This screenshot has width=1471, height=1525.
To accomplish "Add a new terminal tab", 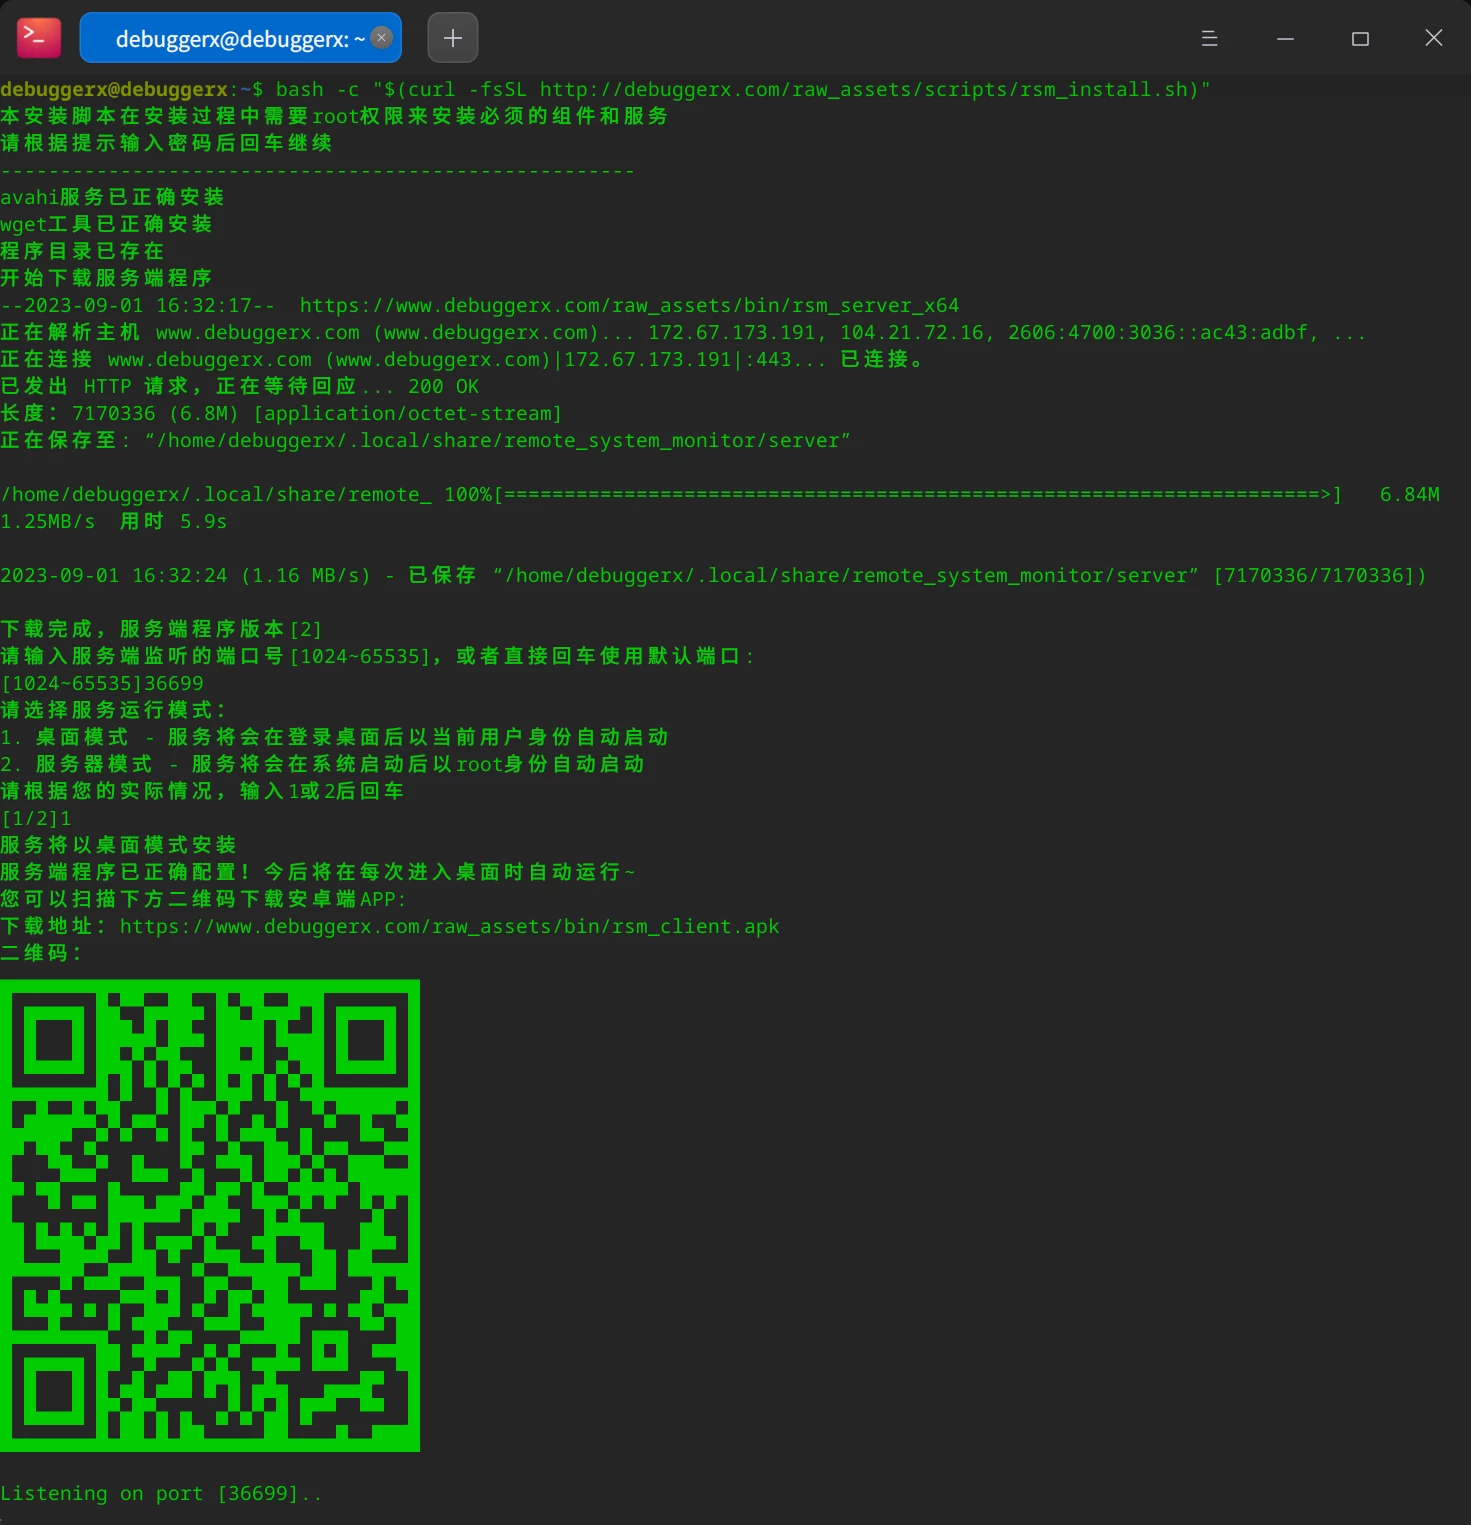I will click(453, 38).
